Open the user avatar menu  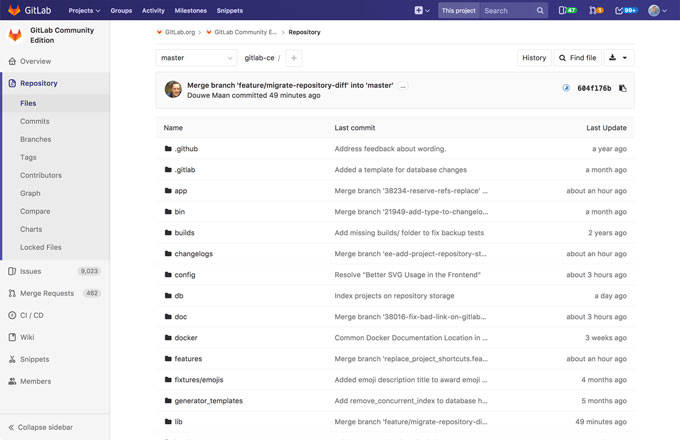657,10
